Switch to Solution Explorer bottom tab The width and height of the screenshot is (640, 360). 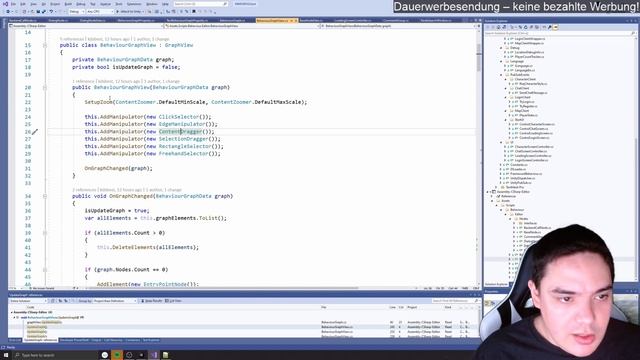496,284
